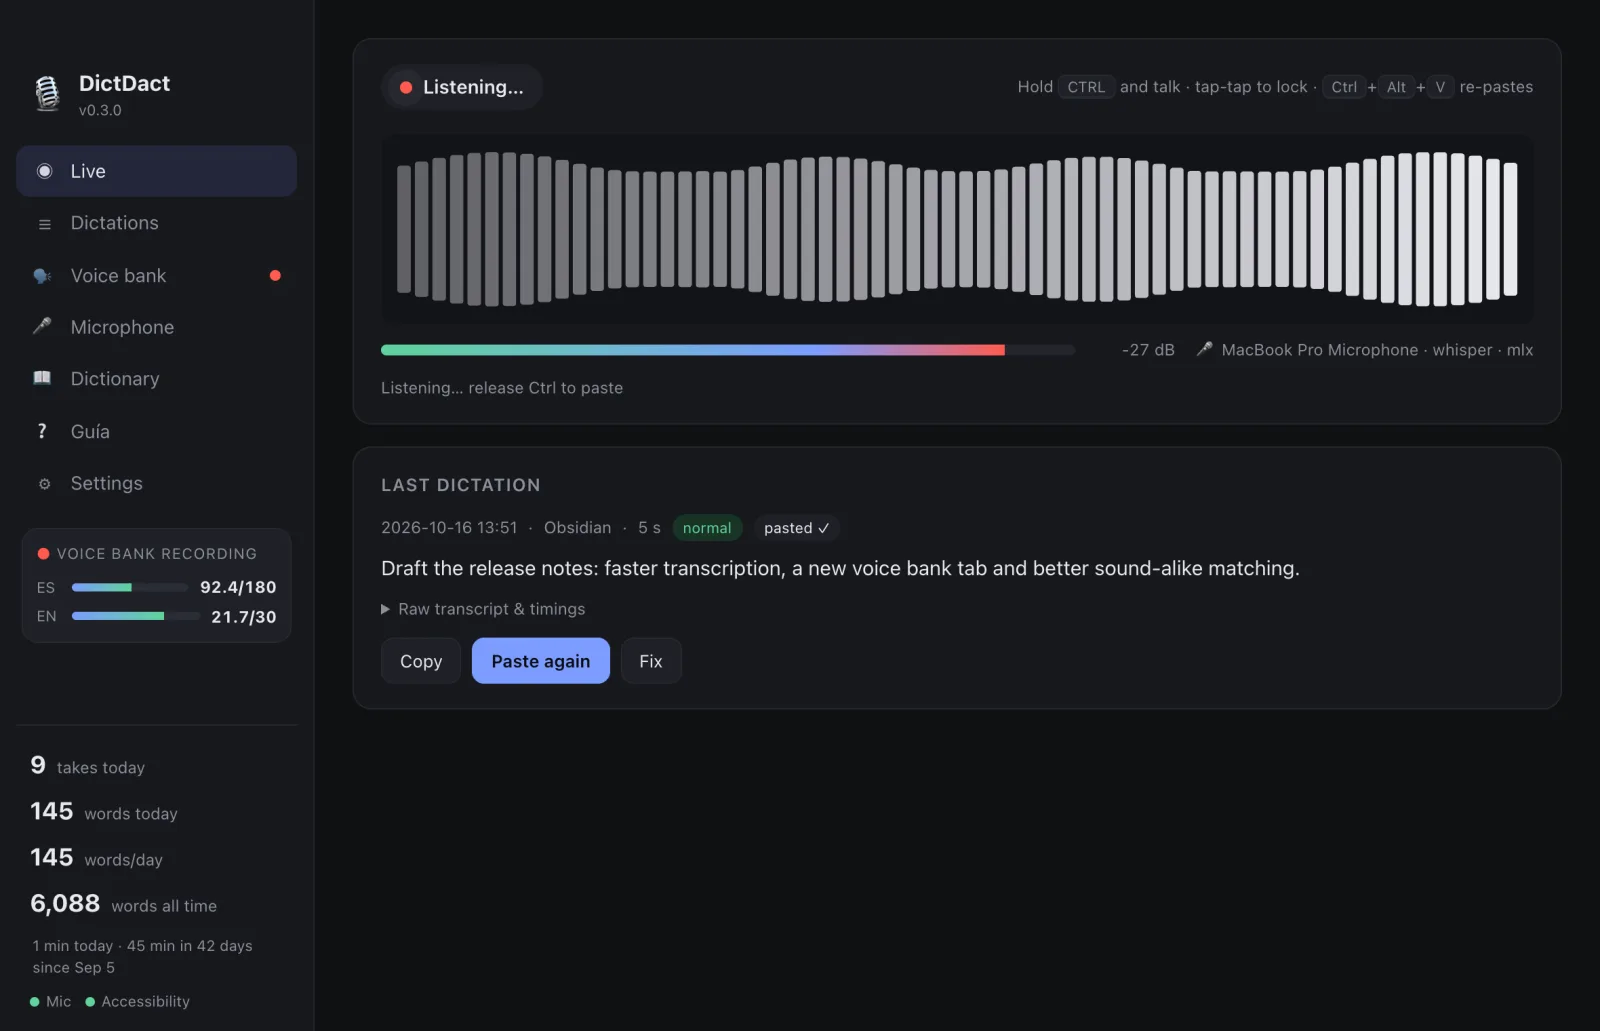This screenshot has height=1031, width=1600.
Task: Click the 92.4/180 ES value
Action: (238, 587)
